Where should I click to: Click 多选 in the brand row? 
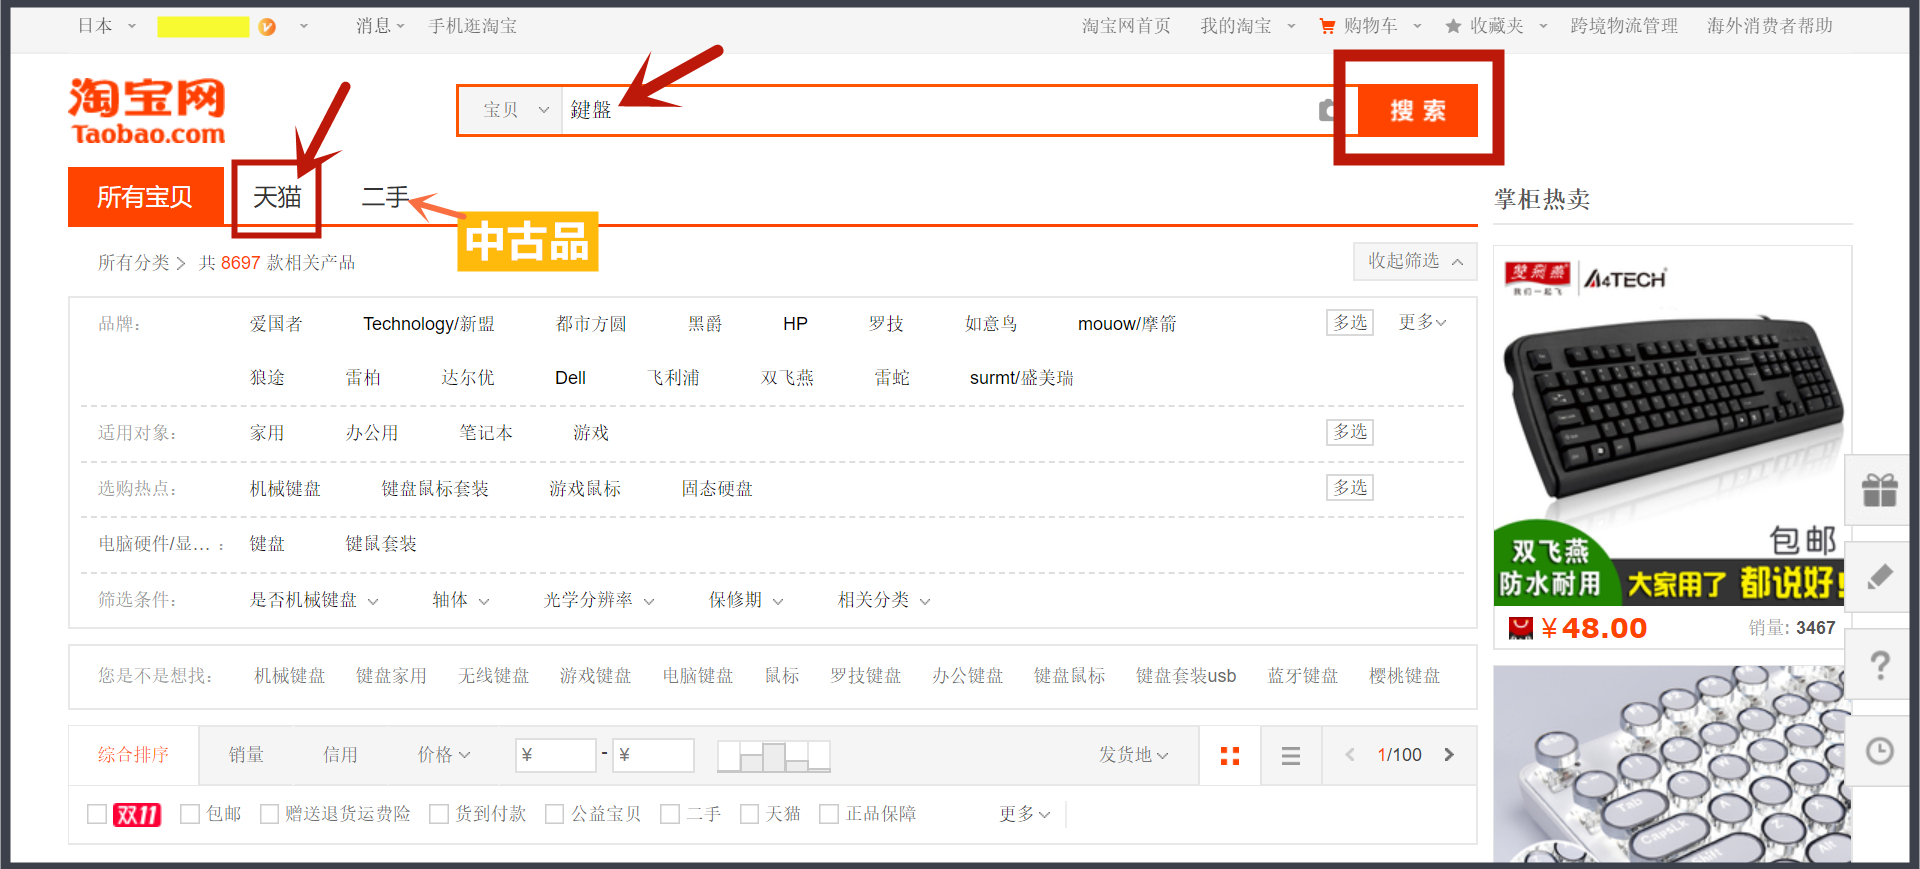[x=1350, y=322]
